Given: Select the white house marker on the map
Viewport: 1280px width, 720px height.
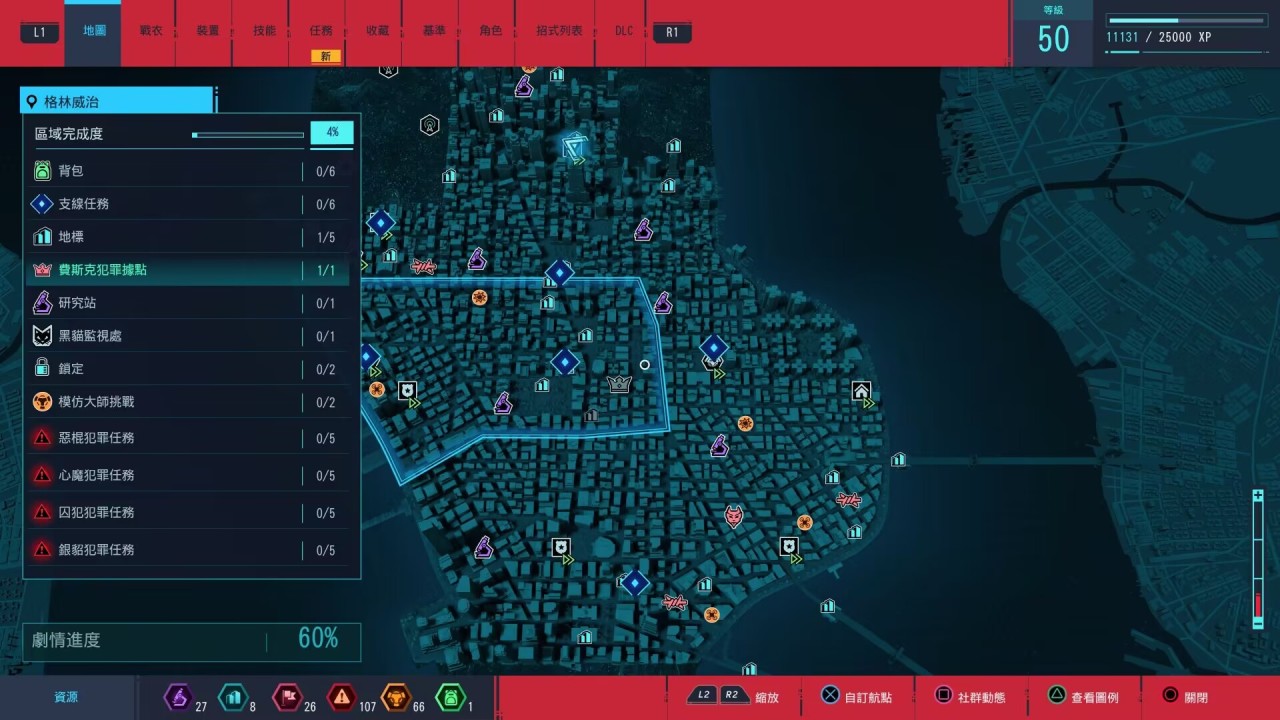Looking at the screenshot, I should [x=861, y=391].
